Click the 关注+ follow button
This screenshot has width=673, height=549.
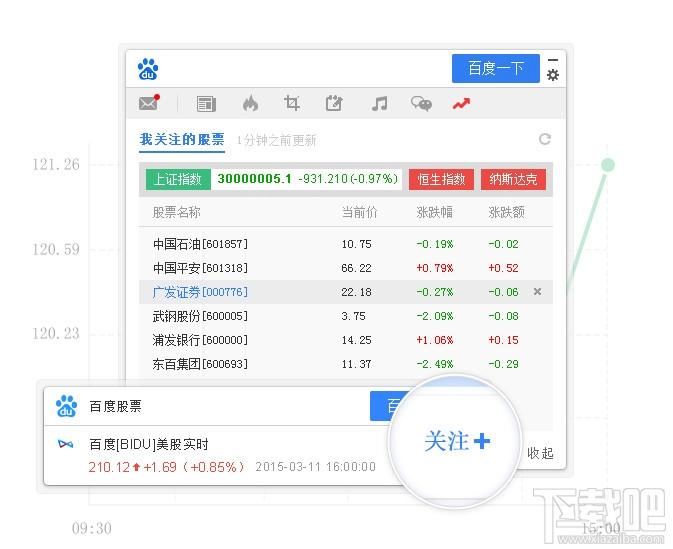tap(456, 441)
